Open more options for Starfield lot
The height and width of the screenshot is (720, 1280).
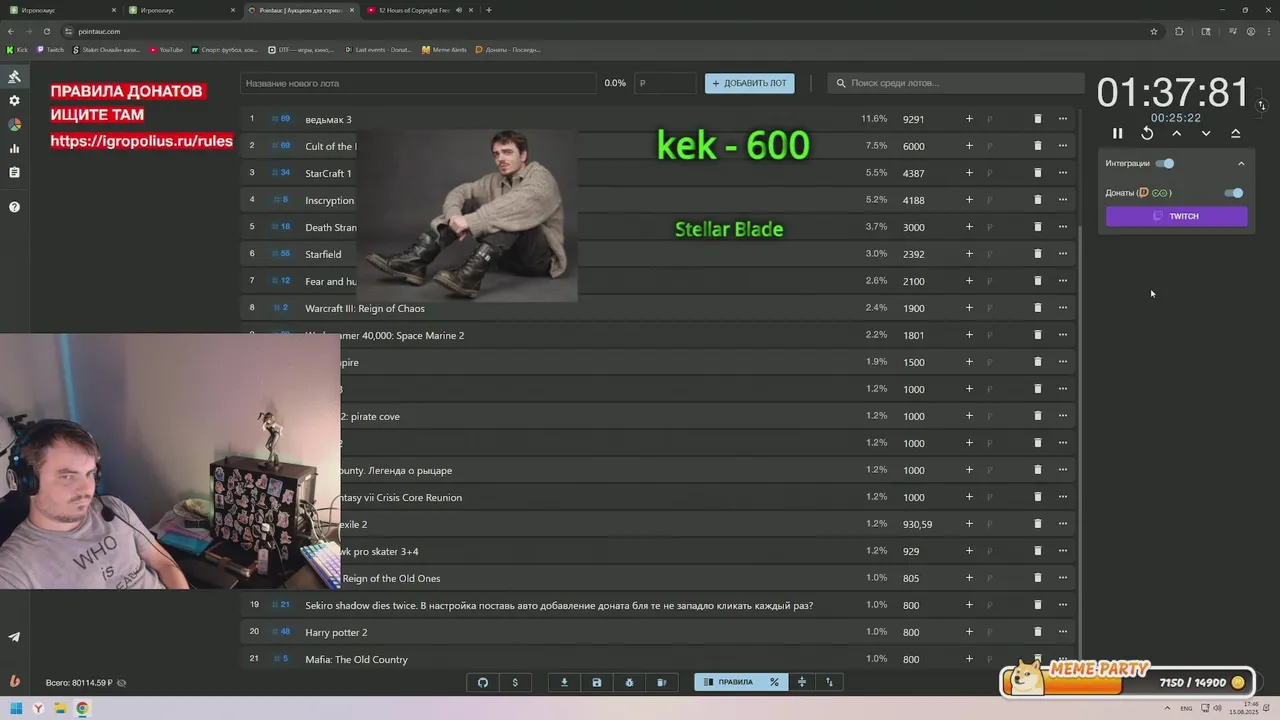click(1063, 254)
